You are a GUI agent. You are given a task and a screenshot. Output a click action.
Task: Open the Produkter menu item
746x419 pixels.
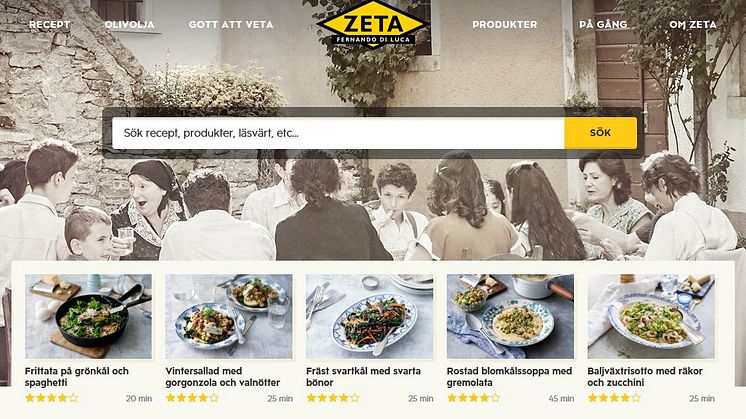[505, 24]
